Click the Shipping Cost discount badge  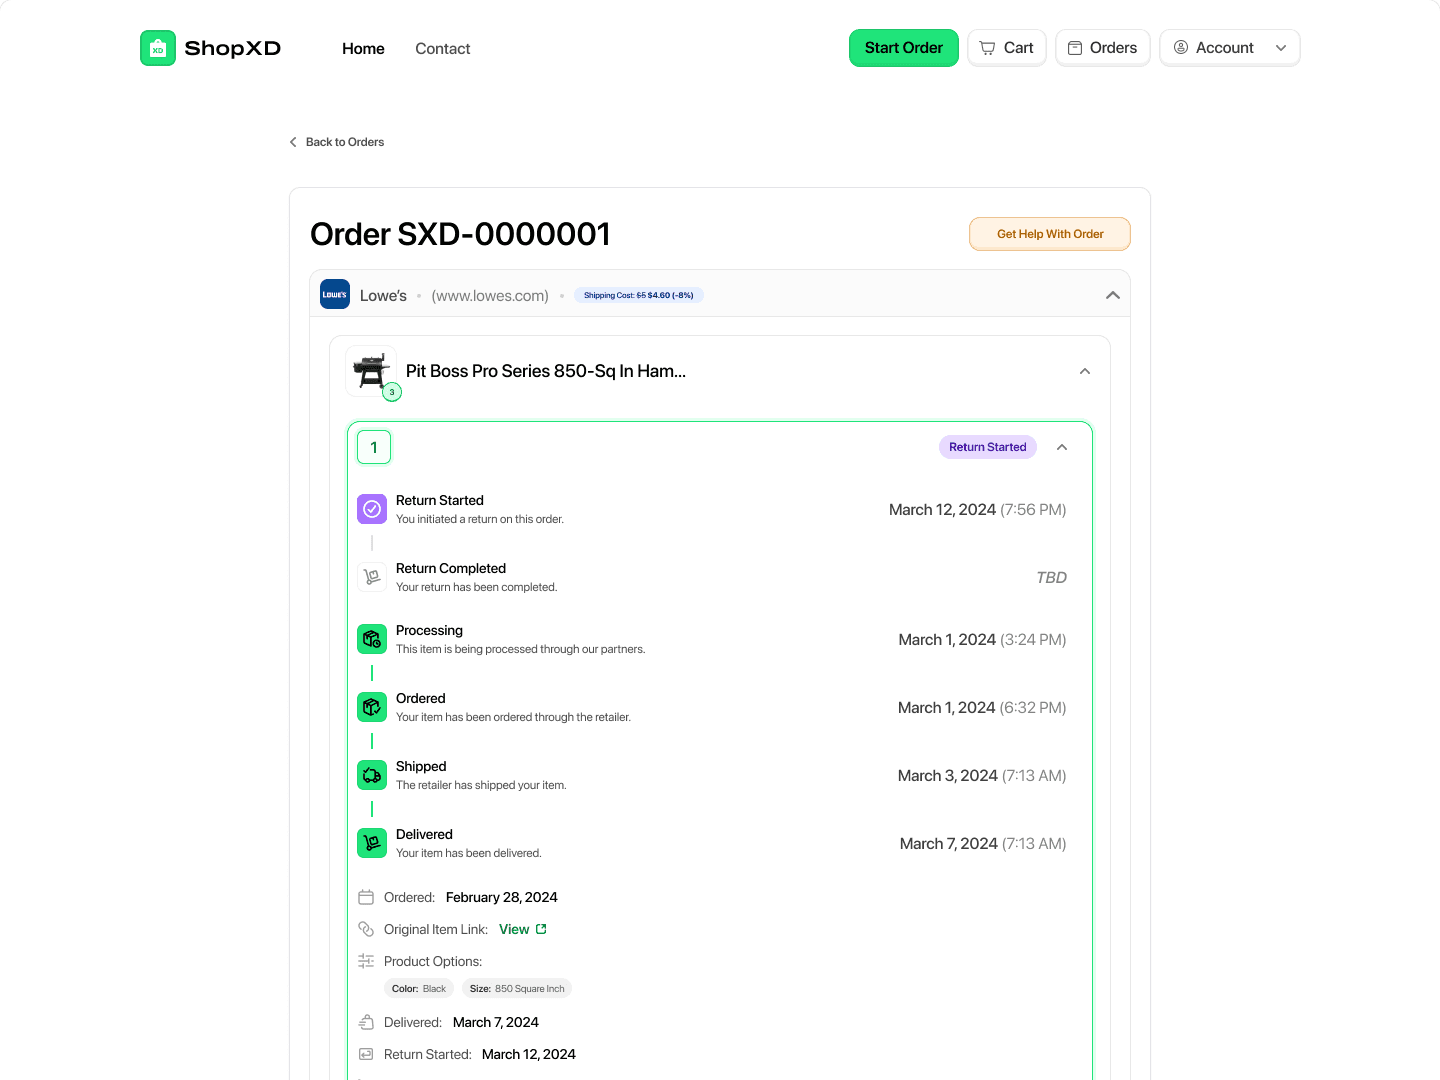pos(639,295)
